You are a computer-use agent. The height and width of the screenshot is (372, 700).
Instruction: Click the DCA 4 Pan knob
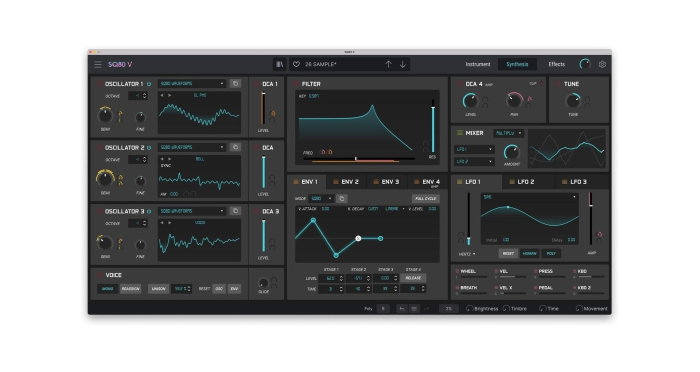pyautogui.click(x=514, y=101)
